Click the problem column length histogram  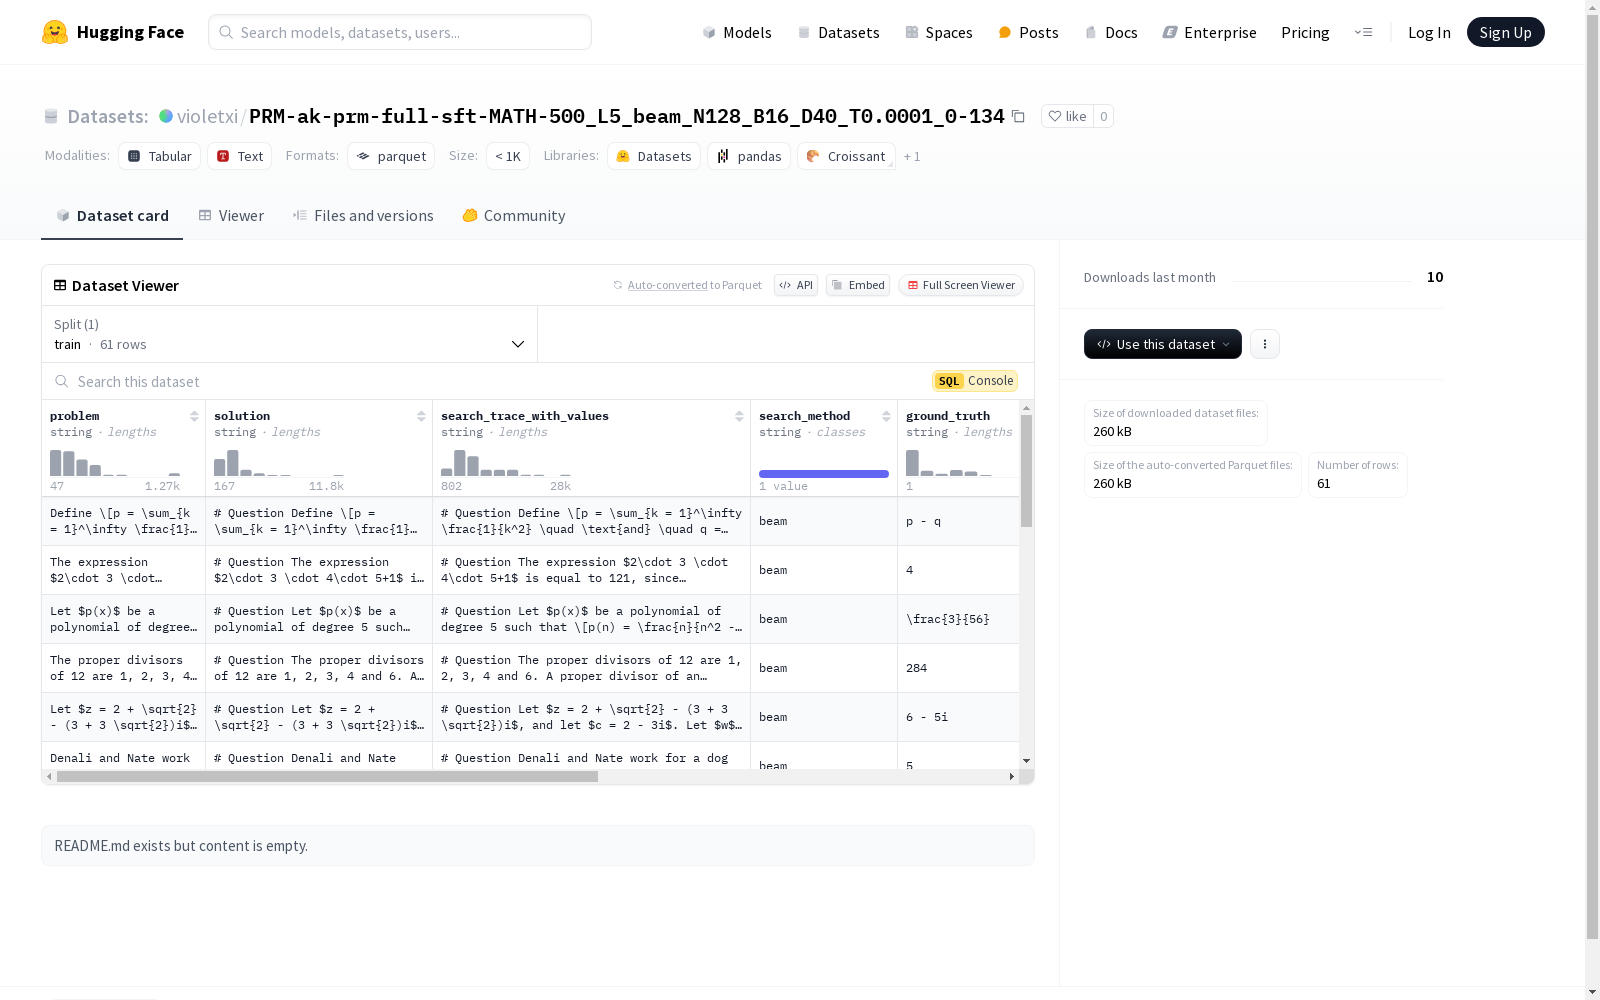coord(115,463)
